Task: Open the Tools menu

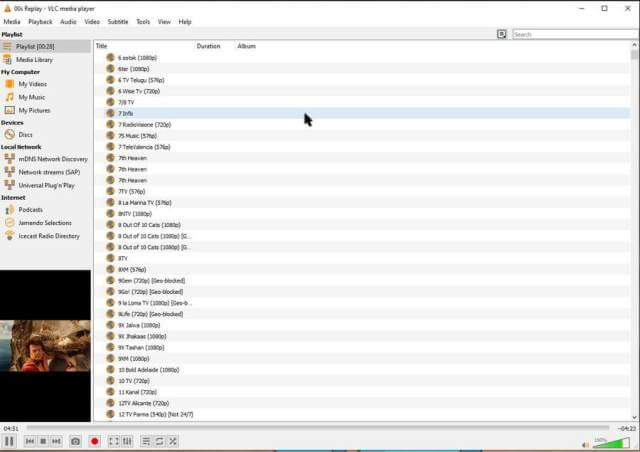Action: (143, 22)
